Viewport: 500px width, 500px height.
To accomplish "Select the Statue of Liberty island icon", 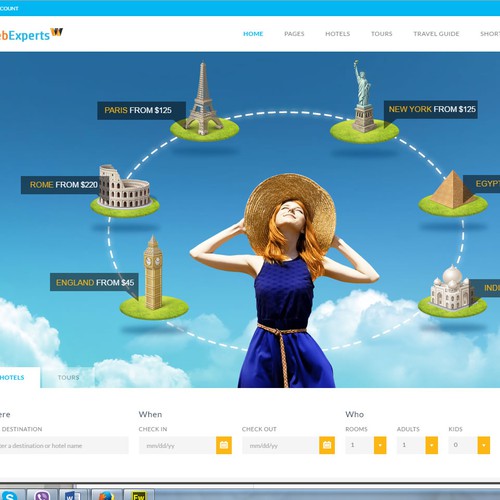I will [x=364, y=103].
